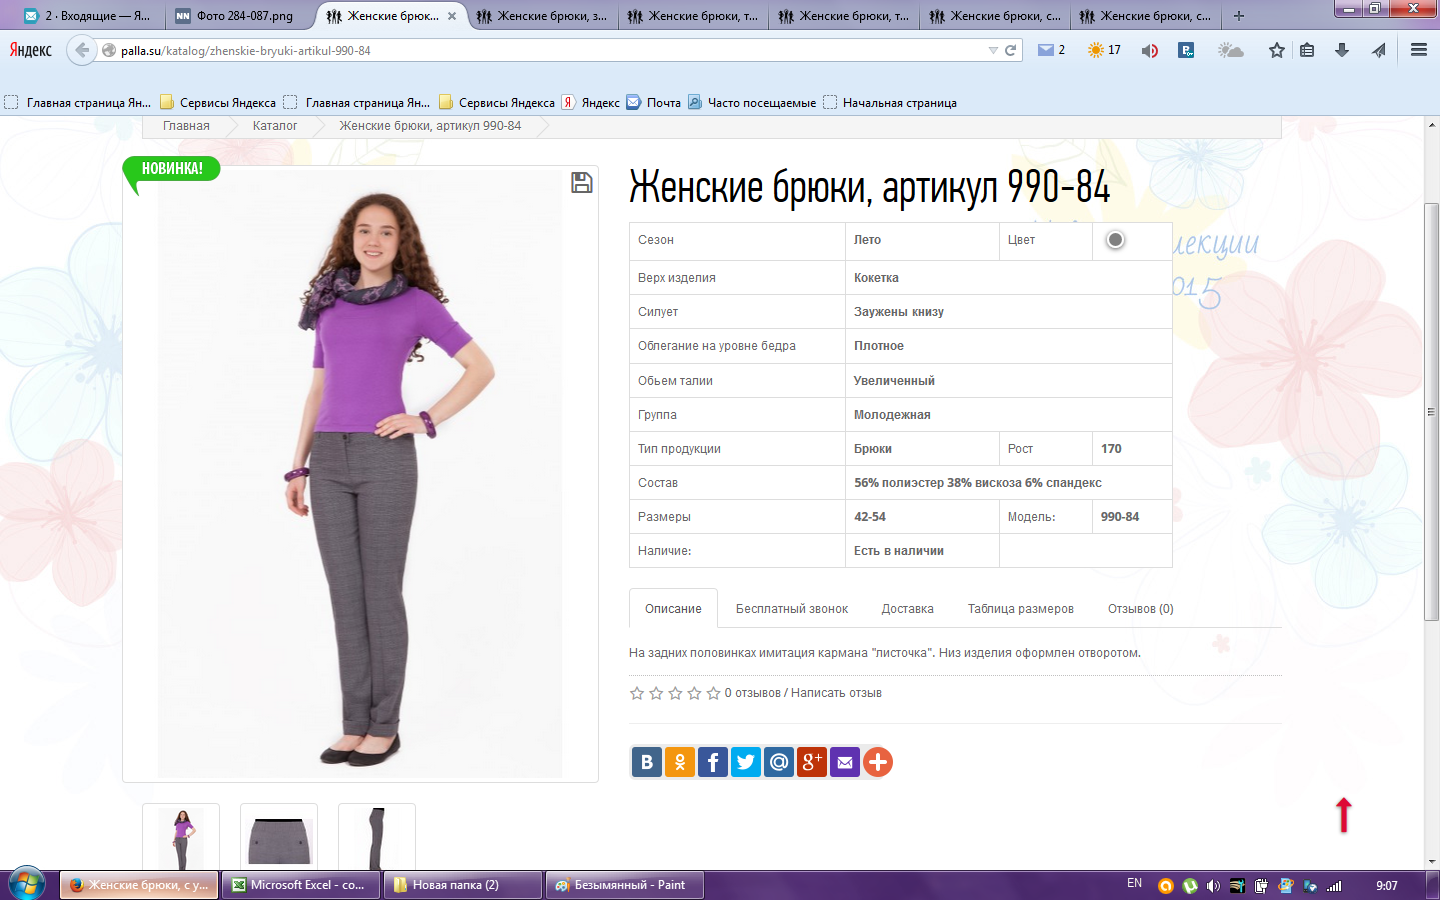Click the Написать отзыв link
The image size is (1440, 900).
coord(836,693)
